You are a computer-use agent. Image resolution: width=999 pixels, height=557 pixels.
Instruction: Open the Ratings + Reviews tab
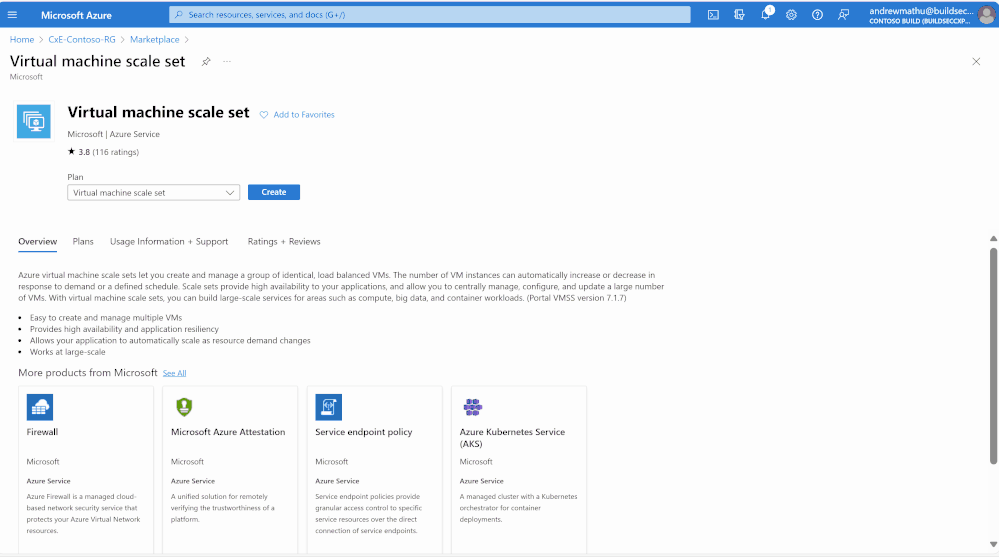click(284, 242)
